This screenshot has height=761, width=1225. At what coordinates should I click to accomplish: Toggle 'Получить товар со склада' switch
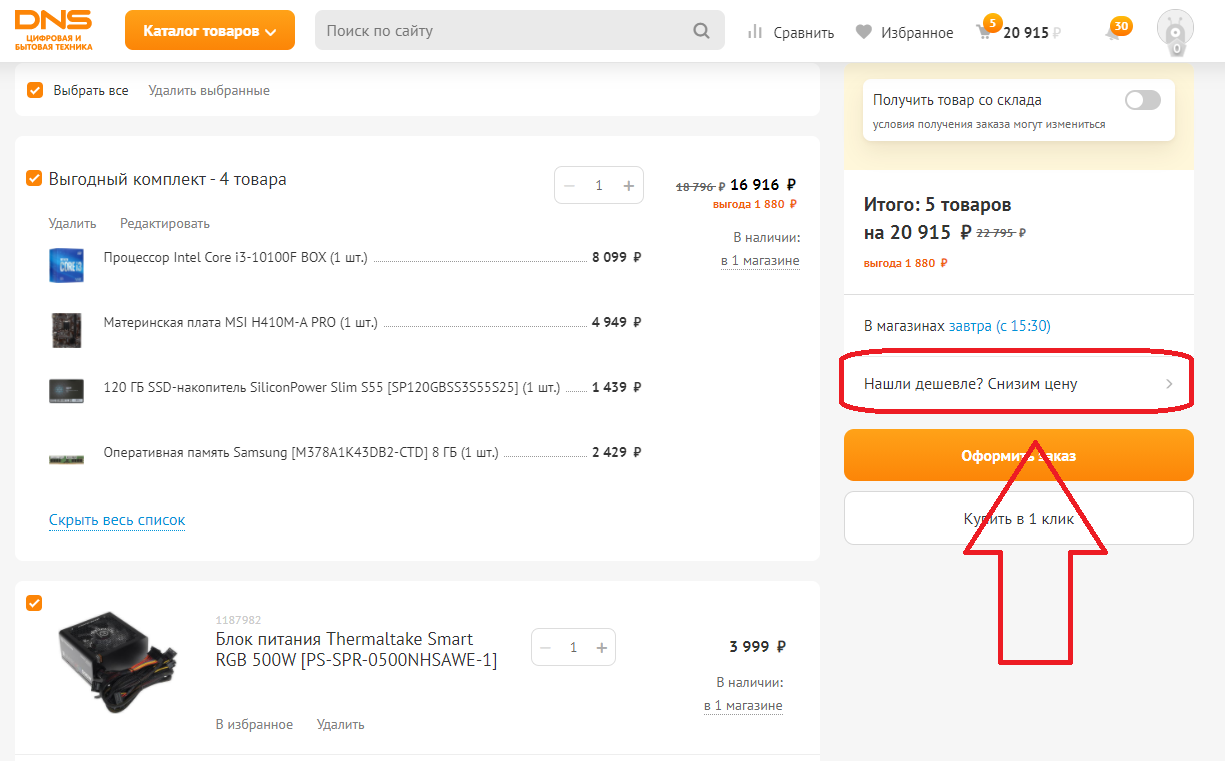tap(1142, 100)
